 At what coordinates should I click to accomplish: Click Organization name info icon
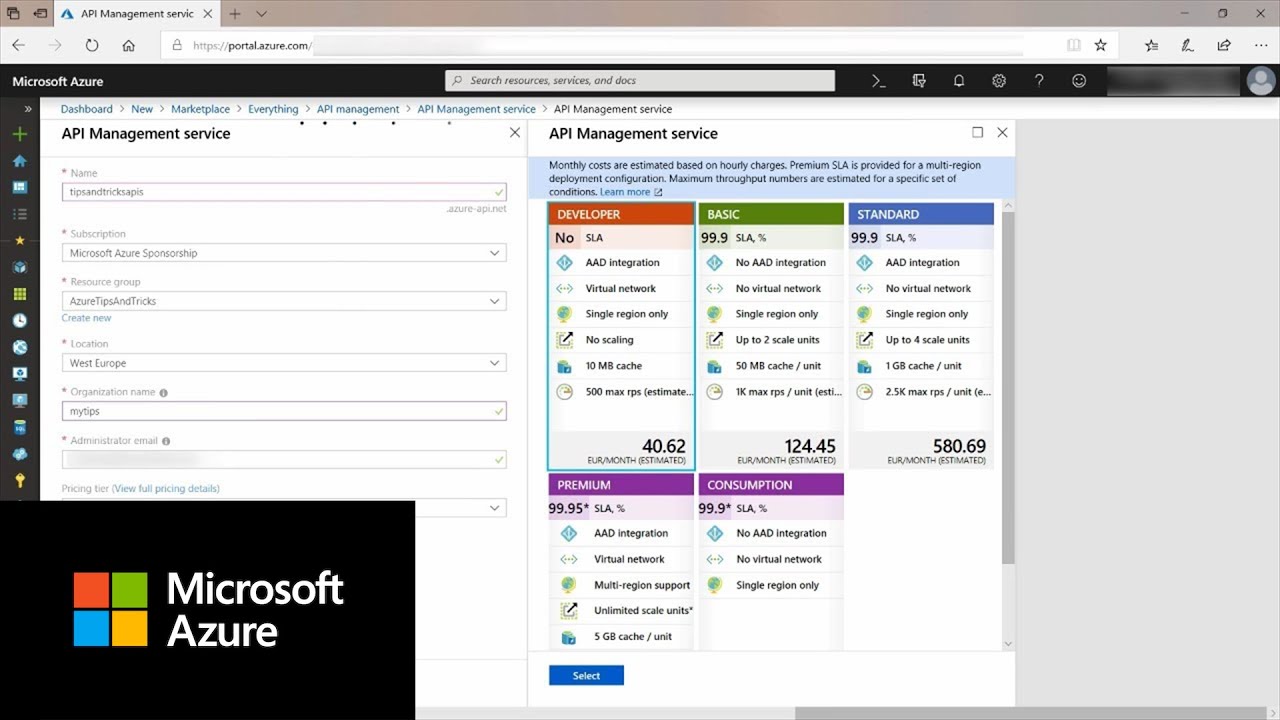pos(164,393)
